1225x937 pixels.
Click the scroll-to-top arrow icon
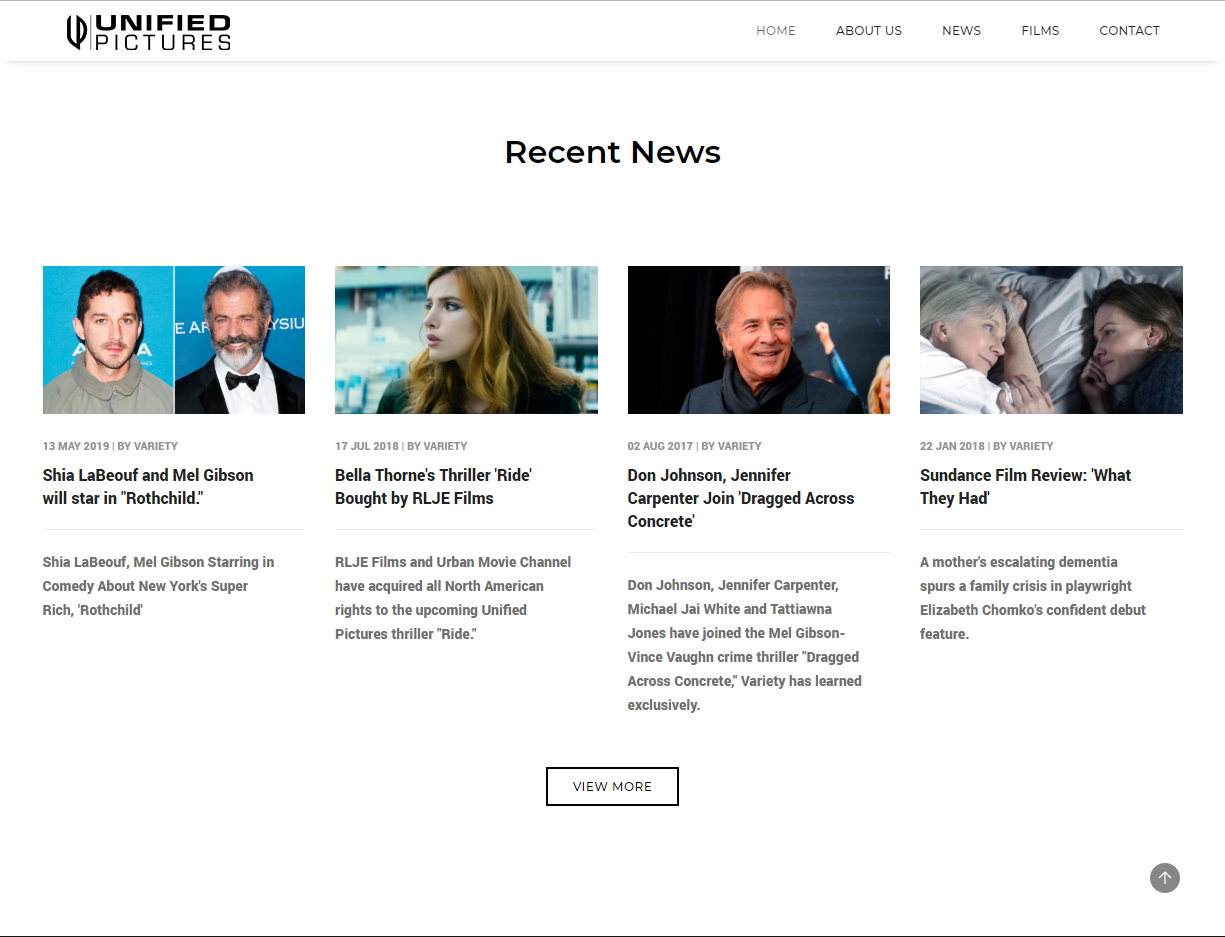[1164, 878]
